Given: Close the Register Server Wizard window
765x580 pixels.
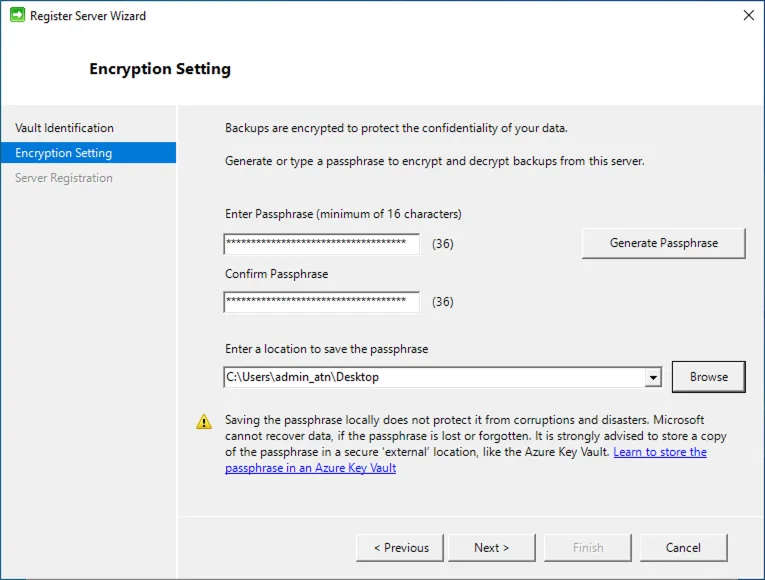Looking at the screenshot, I should point(747,16).
